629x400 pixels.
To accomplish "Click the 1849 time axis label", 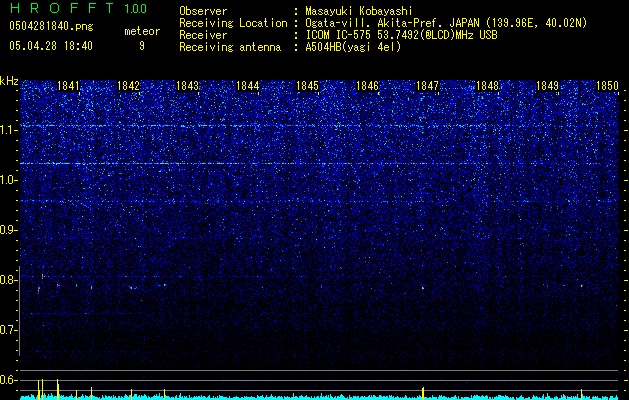I will pos(547,86).
